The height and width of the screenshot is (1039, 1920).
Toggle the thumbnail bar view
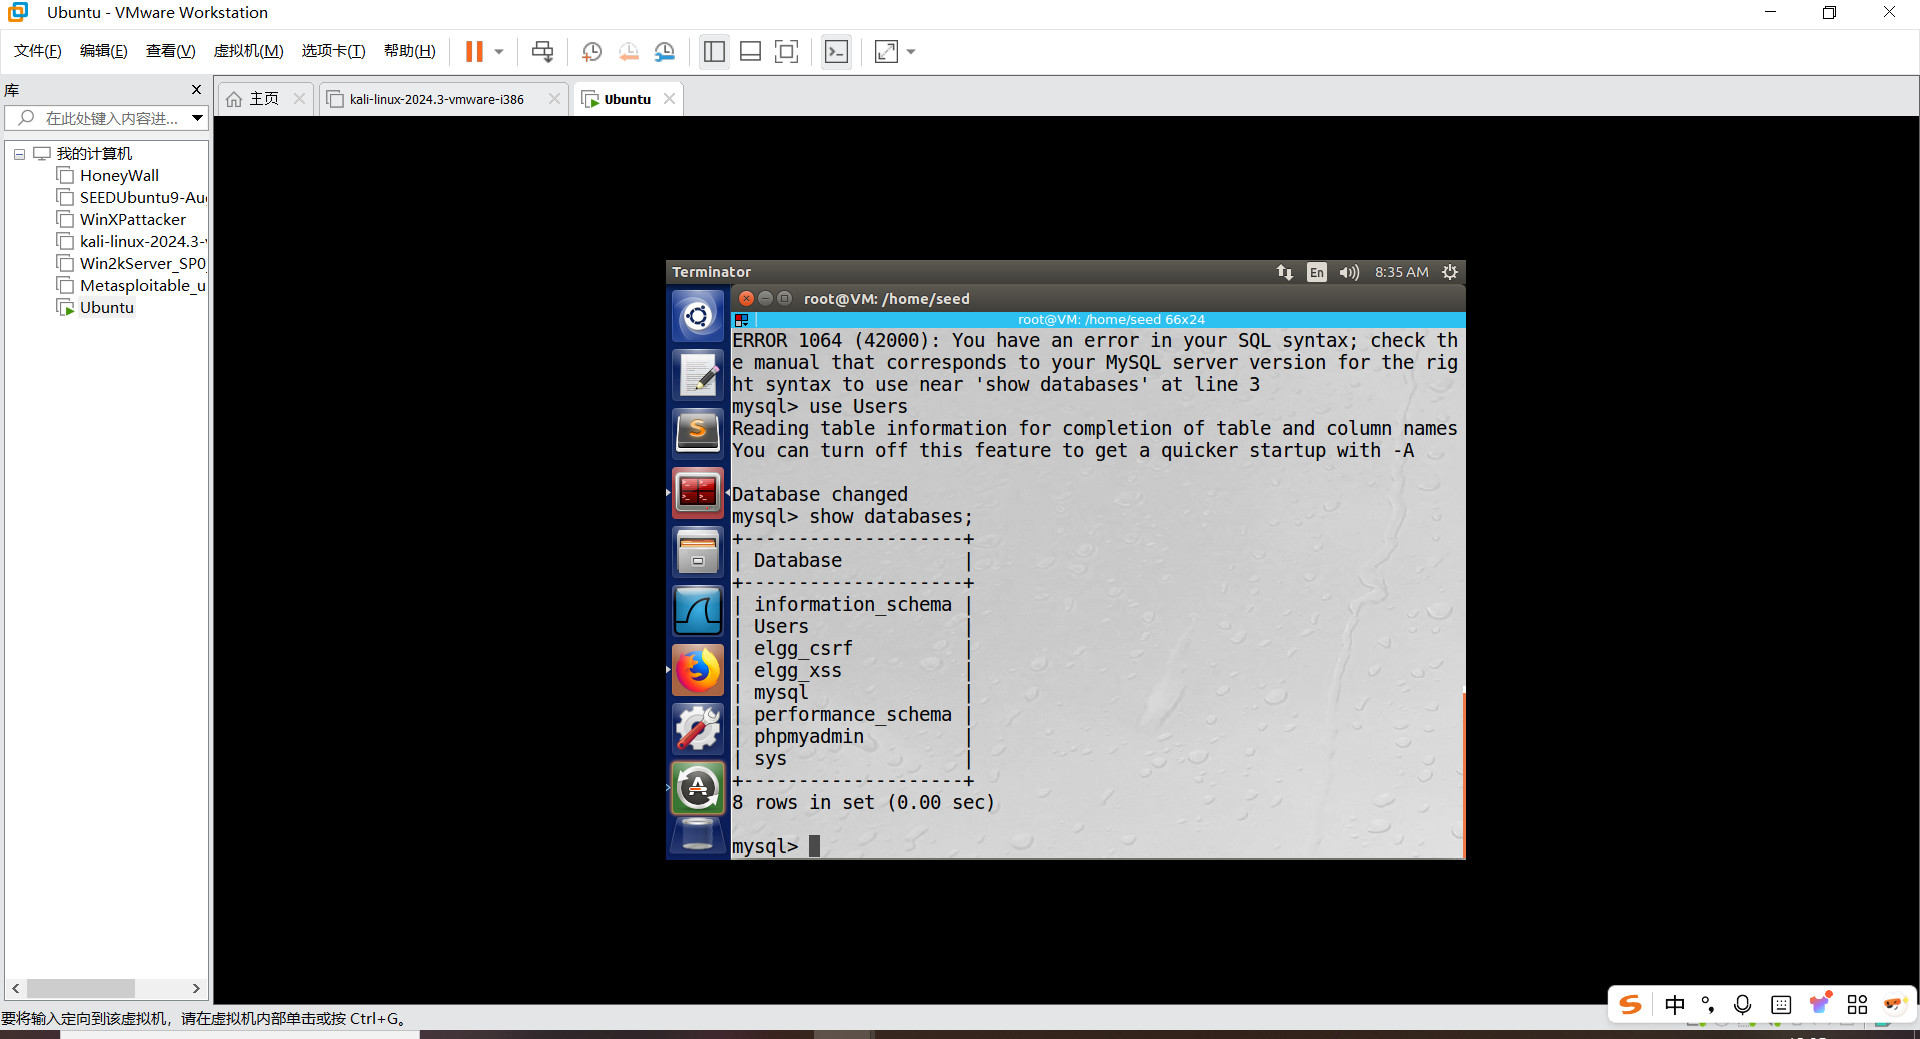coord(750,51)
